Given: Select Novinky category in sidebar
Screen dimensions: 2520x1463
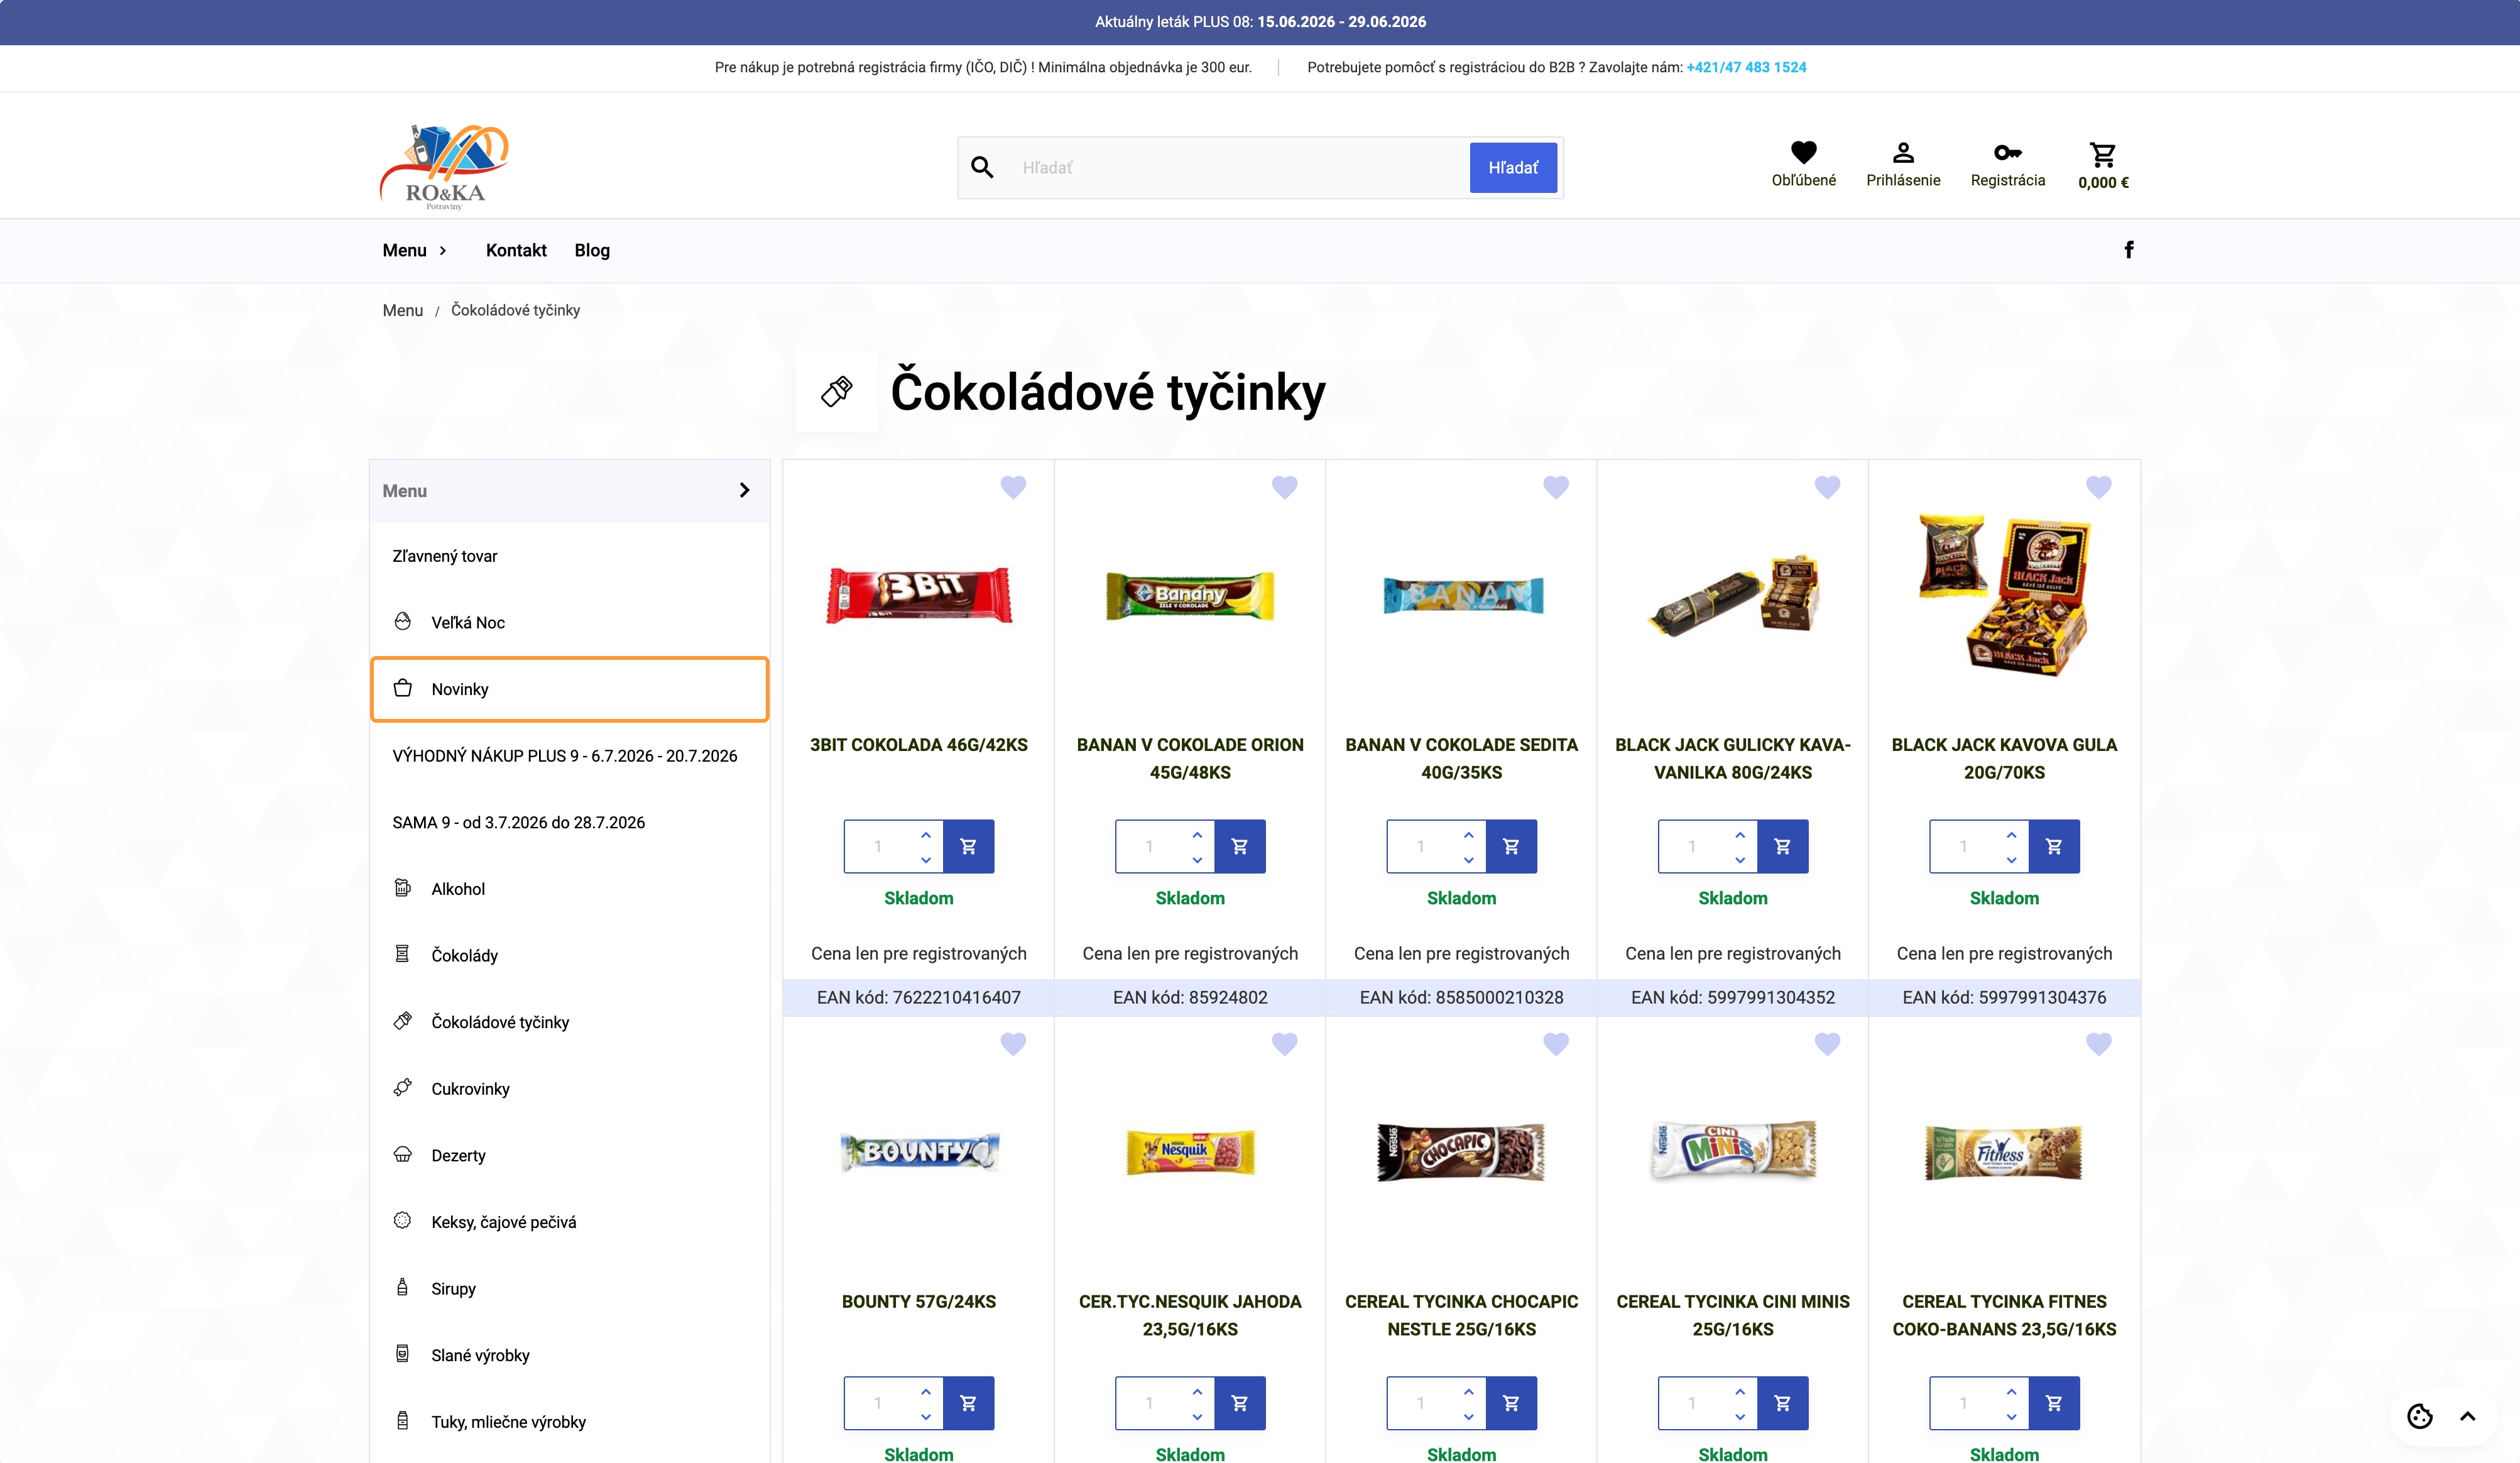Looking at the screenshot, I should click(x=569, y=689).
